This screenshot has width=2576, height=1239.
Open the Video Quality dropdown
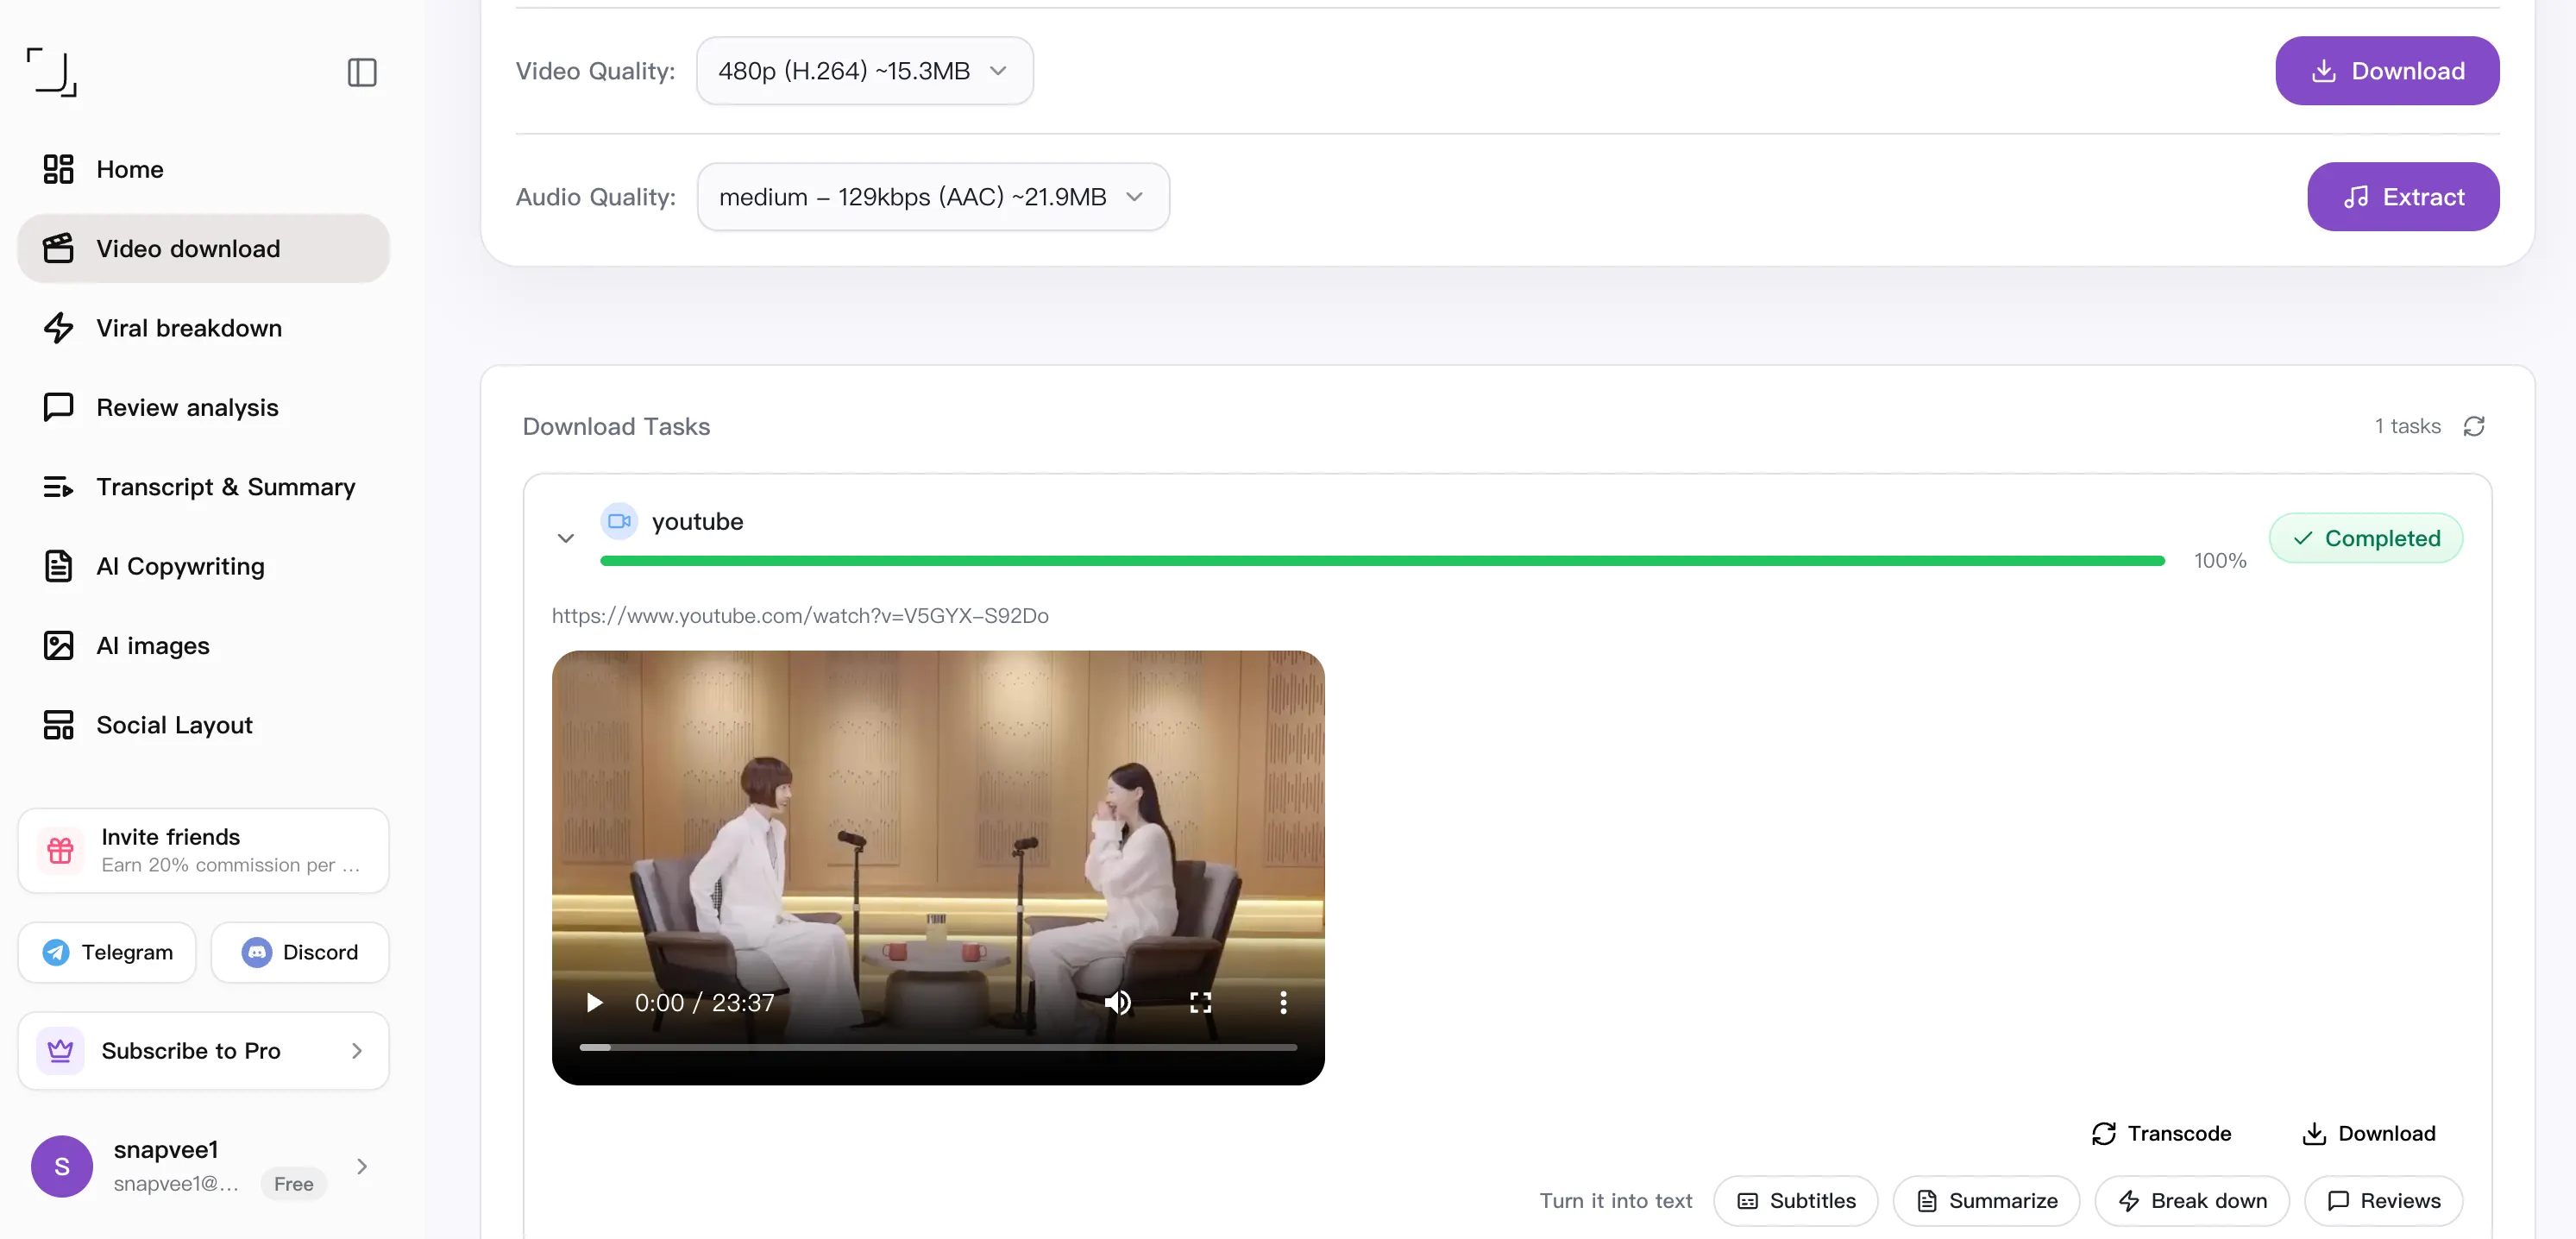click(865, 71)
